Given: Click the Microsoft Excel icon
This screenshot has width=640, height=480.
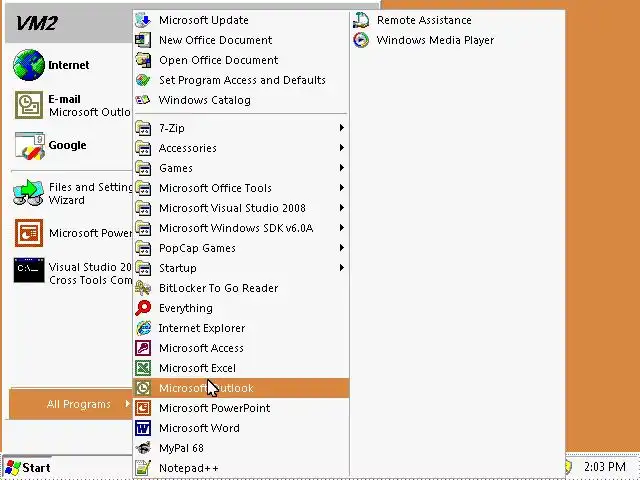Looking at the screenshot, I should (143, 368).
